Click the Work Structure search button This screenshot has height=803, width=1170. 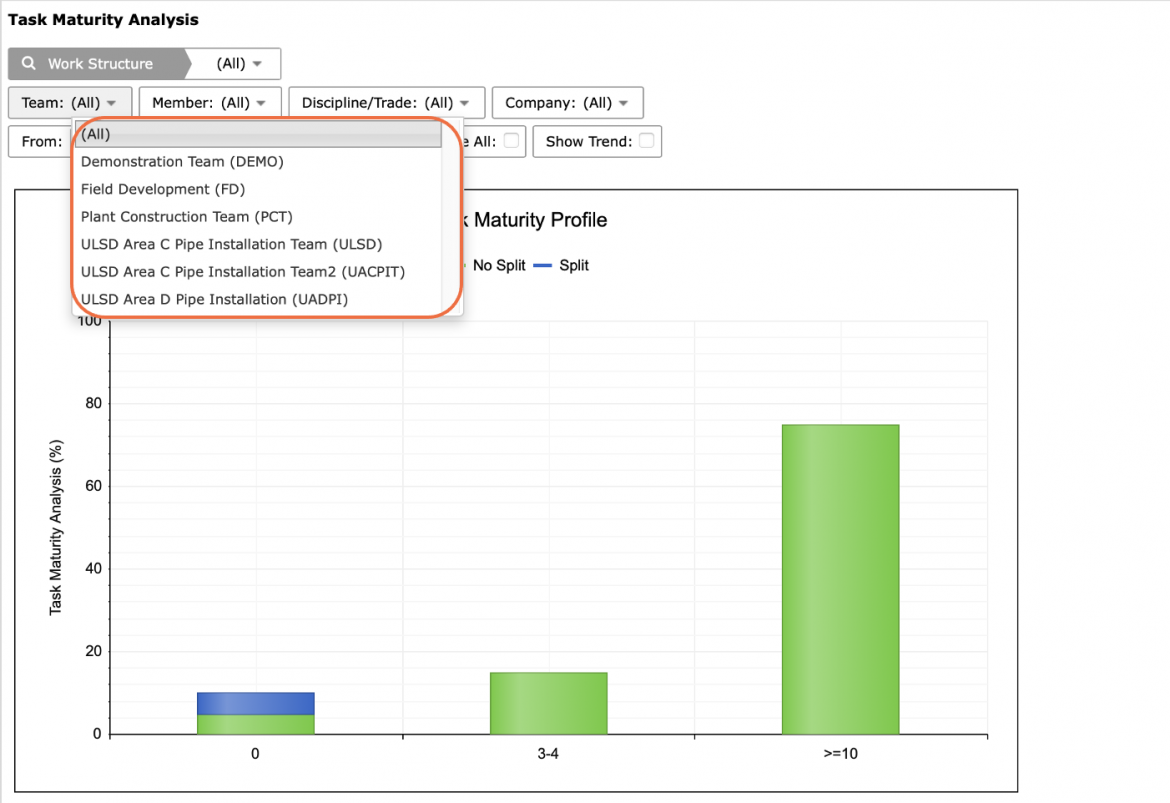coord(99,63)
